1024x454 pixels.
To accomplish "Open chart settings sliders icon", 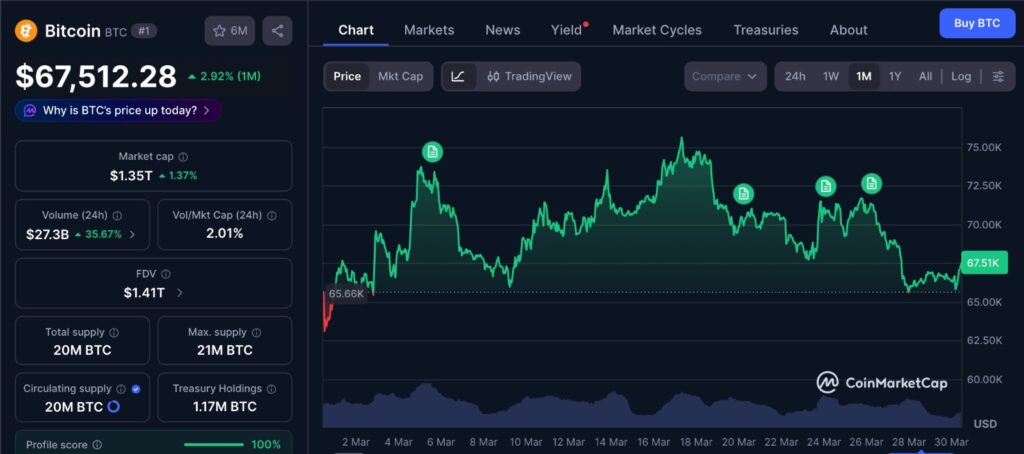I will pyautogui.click(x=998, y=76).
